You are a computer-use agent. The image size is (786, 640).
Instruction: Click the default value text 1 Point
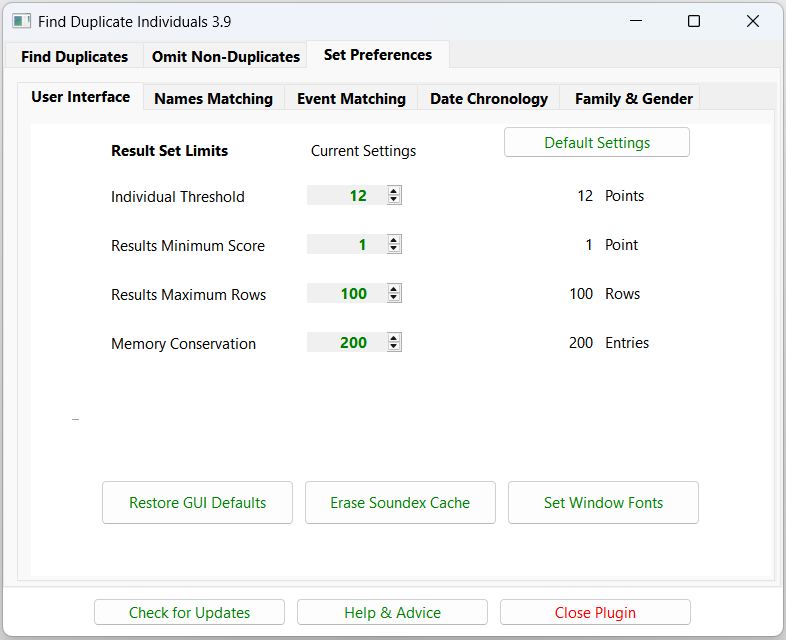coord(612,245)
